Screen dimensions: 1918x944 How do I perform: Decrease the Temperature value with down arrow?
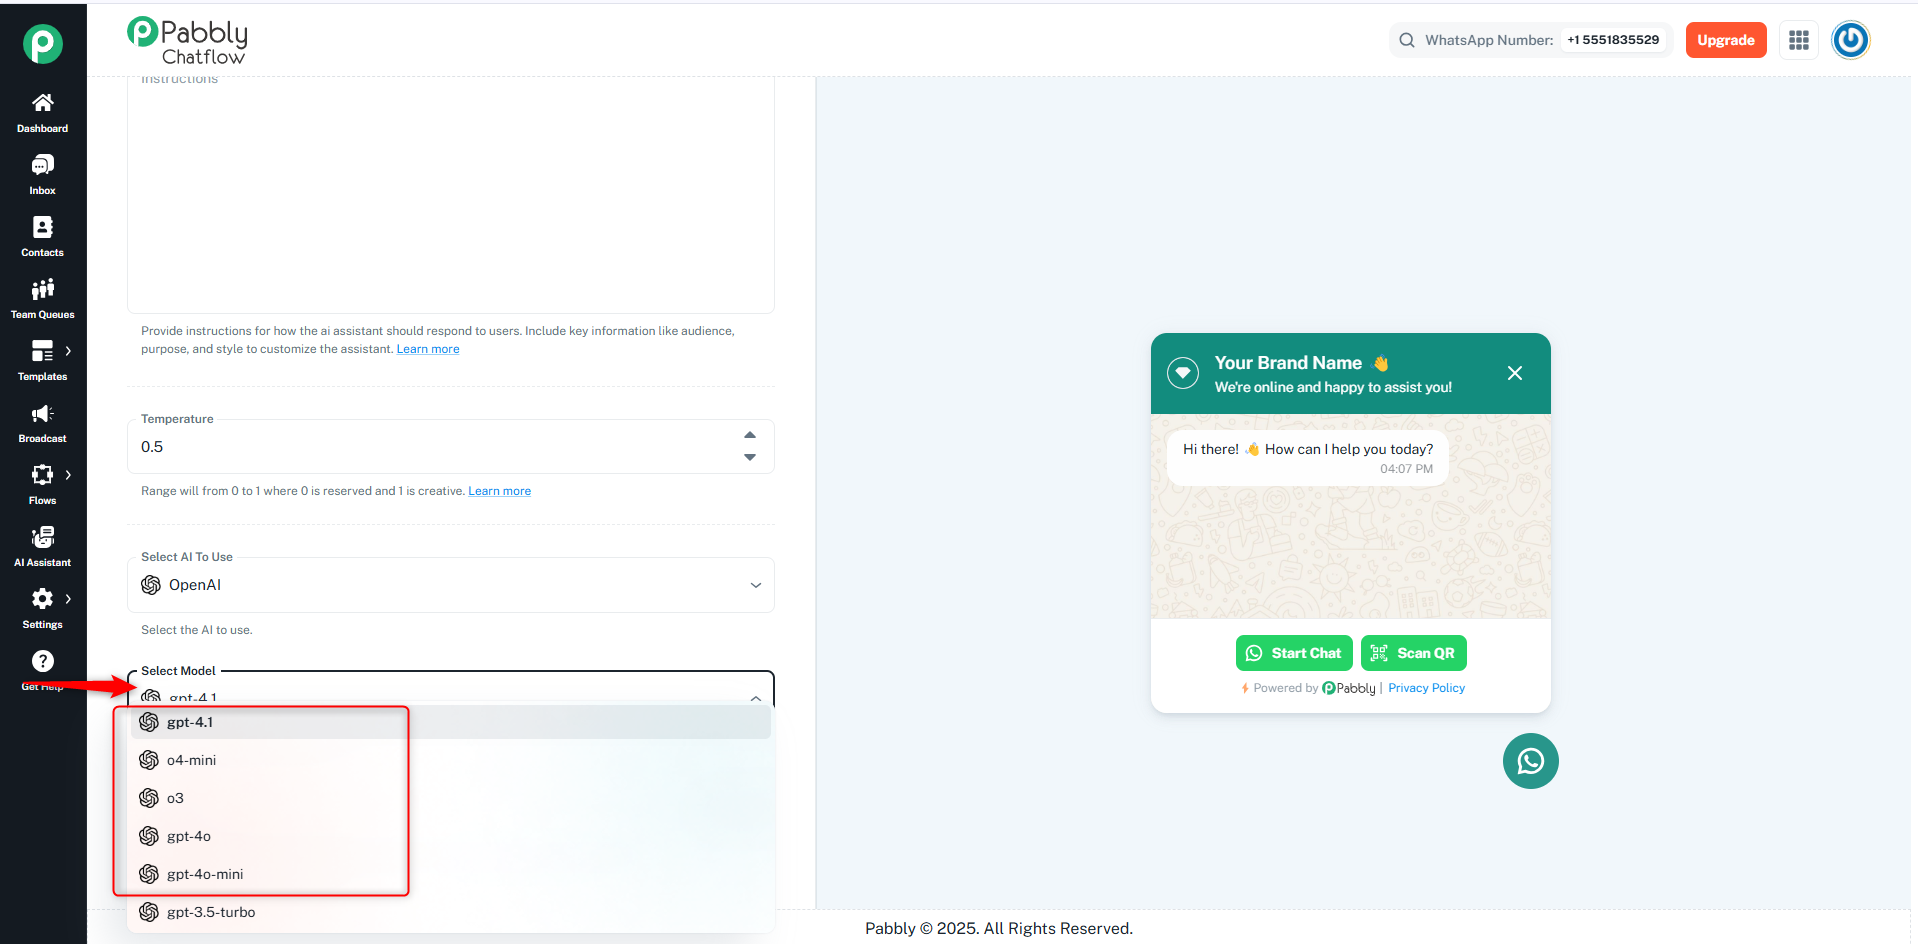click(750, 457)
